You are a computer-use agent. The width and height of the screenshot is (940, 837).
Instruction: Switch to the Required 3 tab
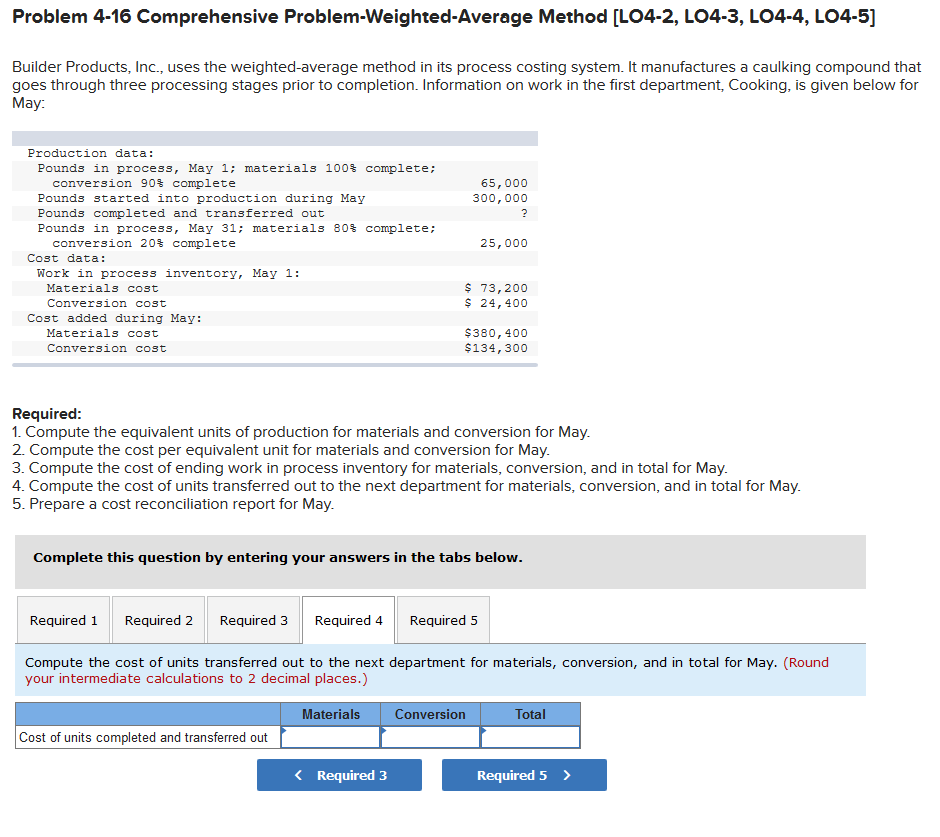(254, 620)
